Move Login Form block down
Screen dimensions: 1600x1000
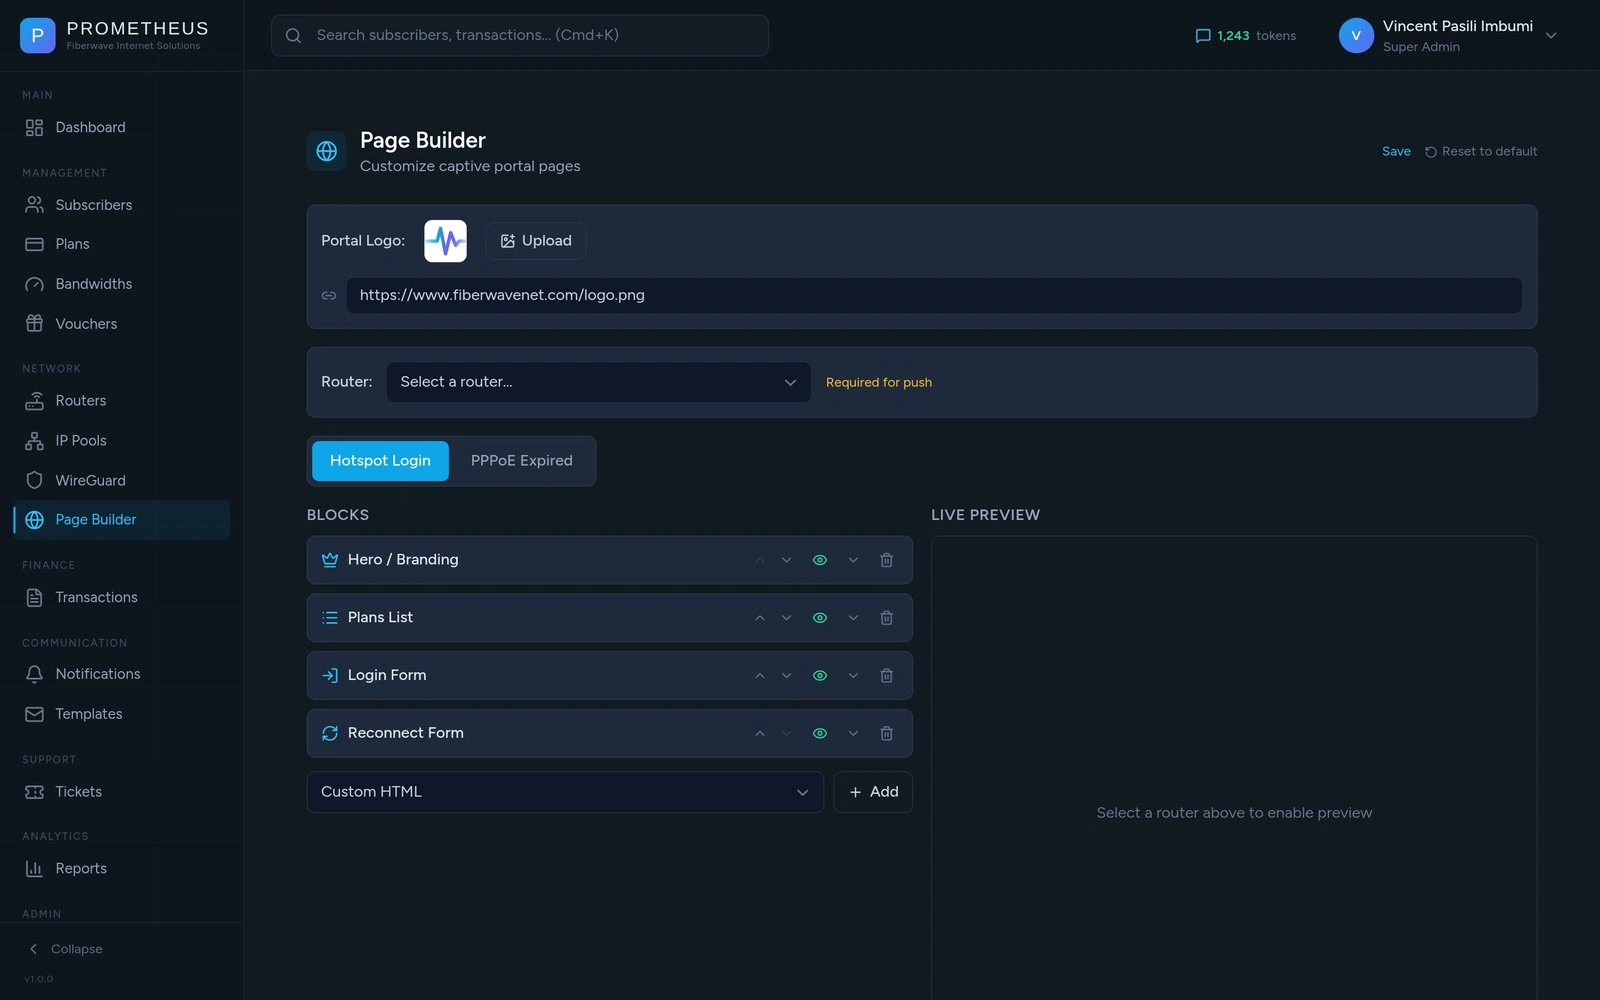787,676
